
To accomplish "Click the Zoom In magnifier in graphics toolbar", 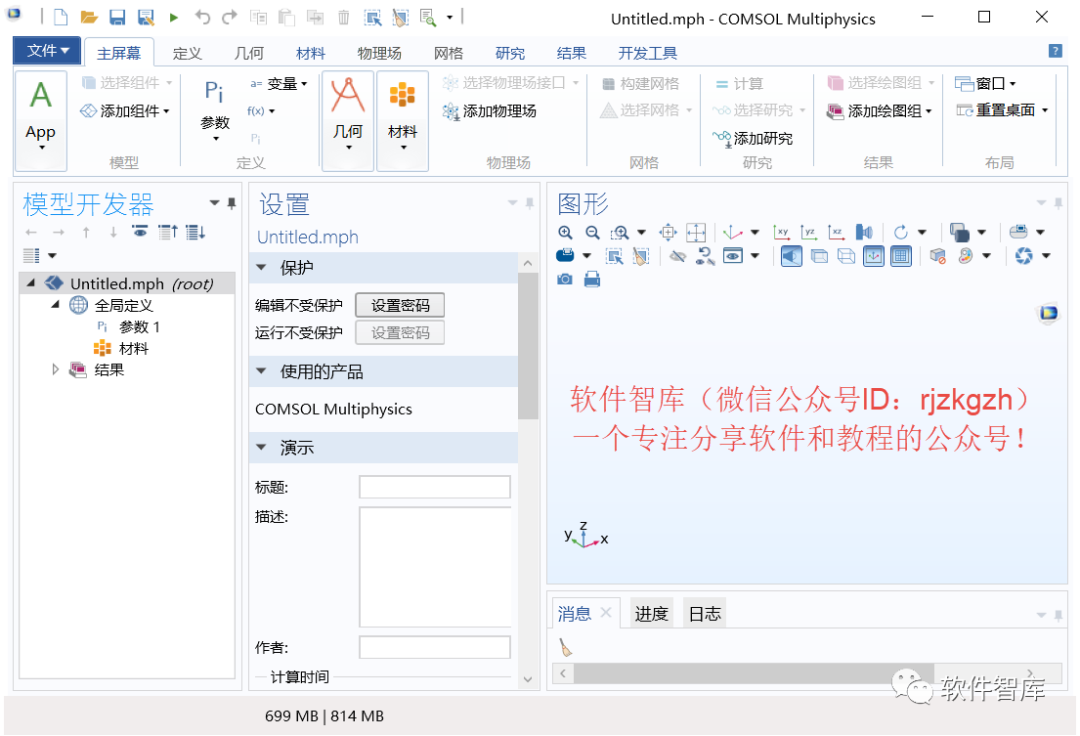I will coord(565,233).
